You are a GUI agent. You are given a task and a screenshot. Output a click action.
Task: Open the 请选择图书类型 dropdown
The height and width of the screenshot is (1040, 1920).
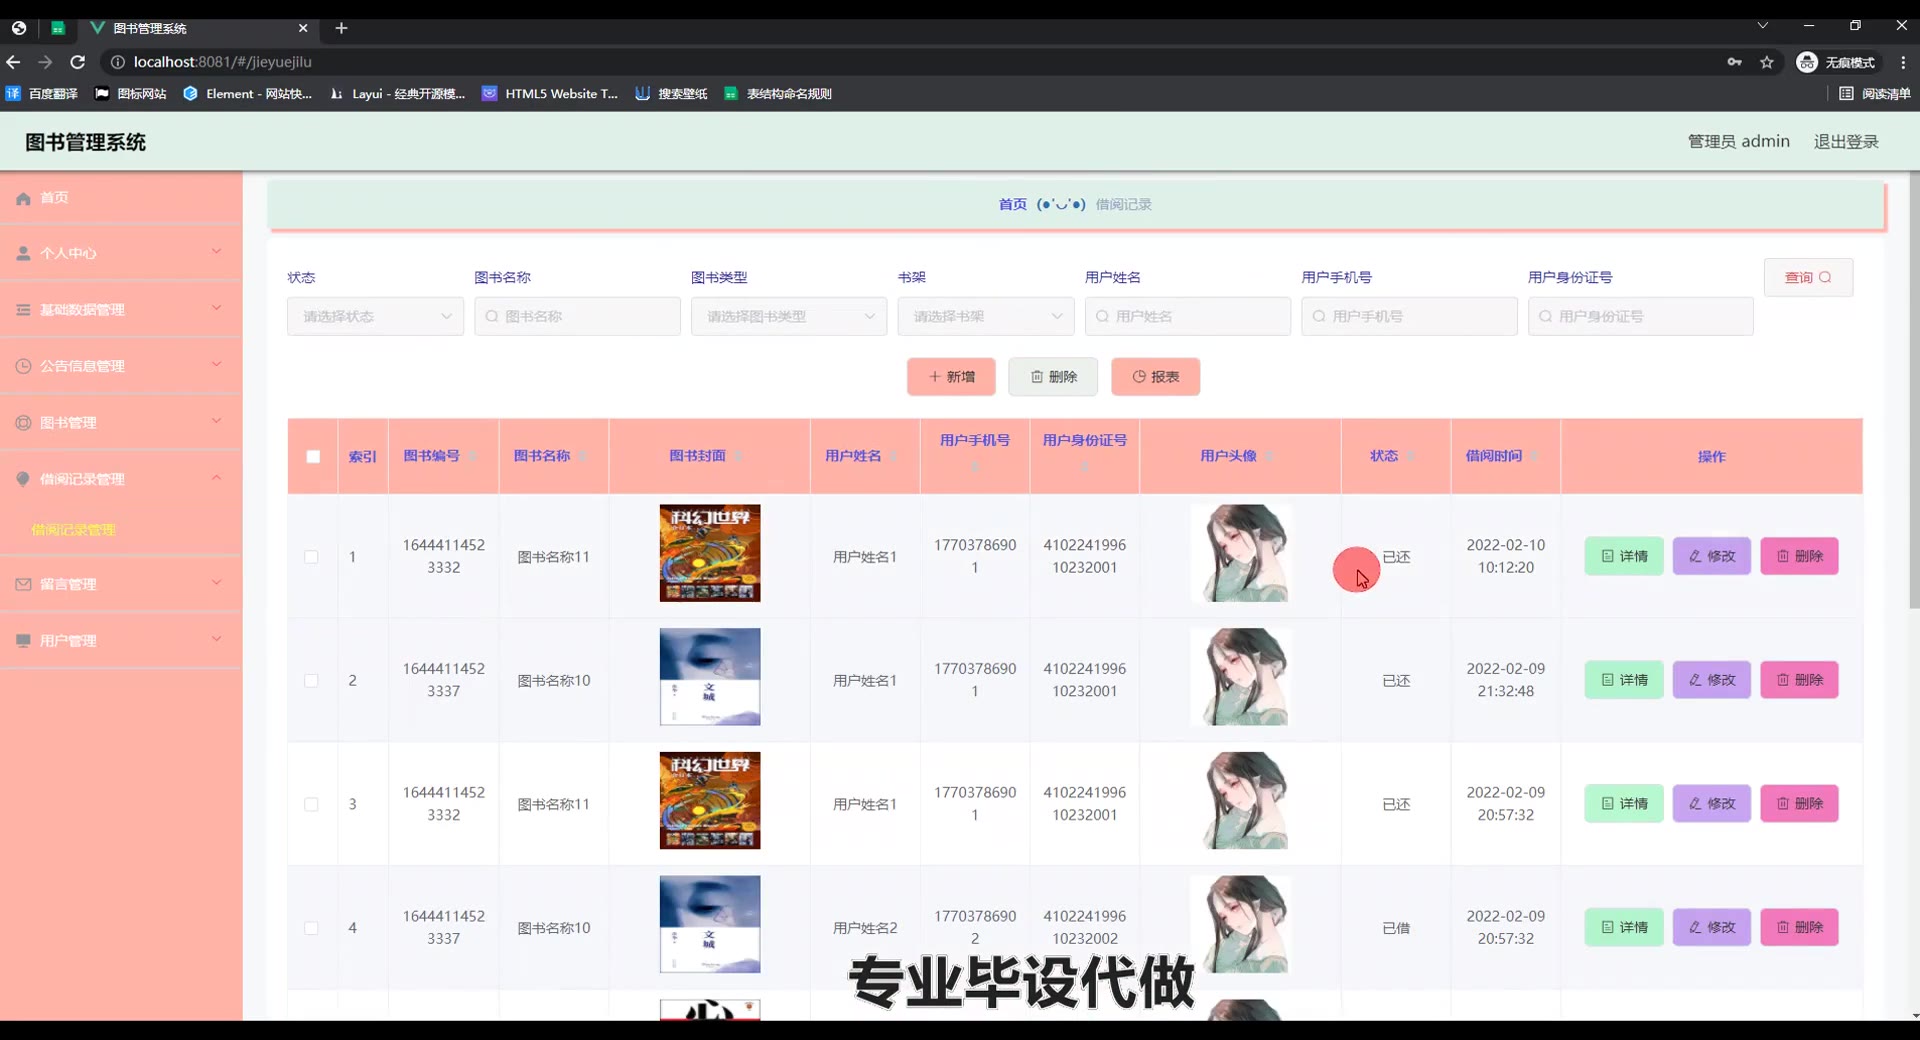pyautogui.click(x=788, y=316)
